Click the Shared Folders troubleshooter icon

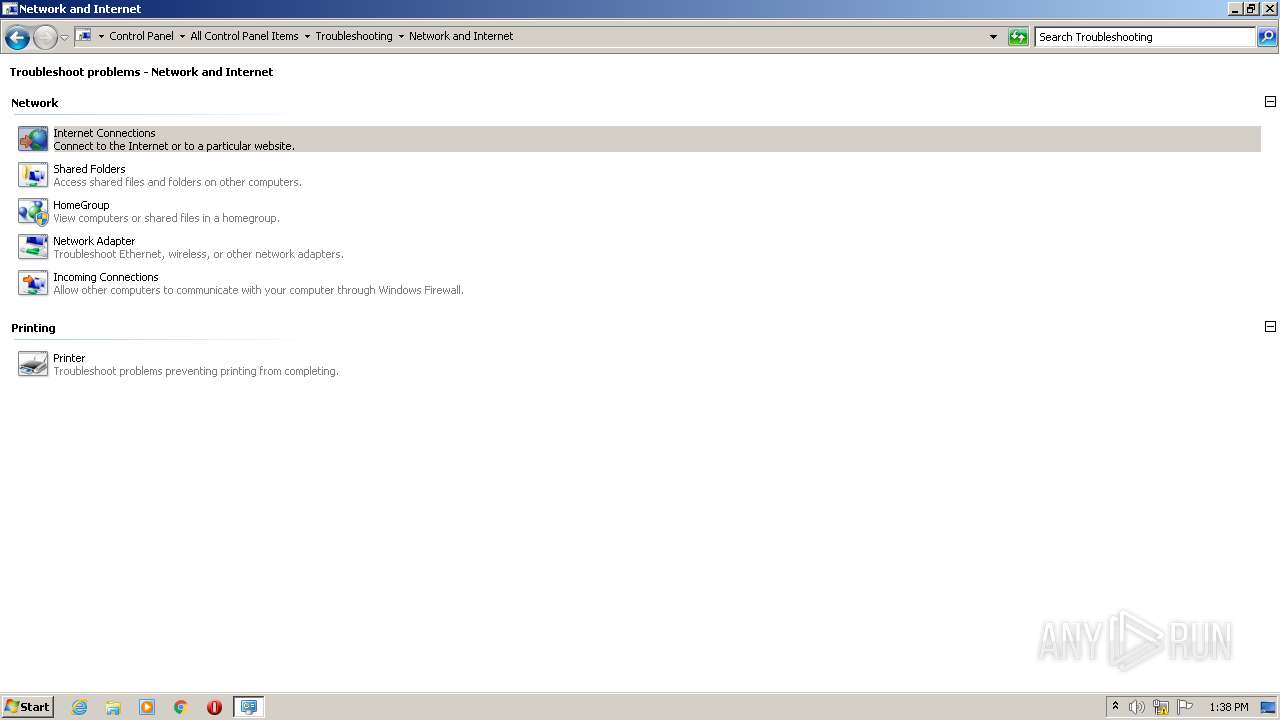[x=33, y=175]
